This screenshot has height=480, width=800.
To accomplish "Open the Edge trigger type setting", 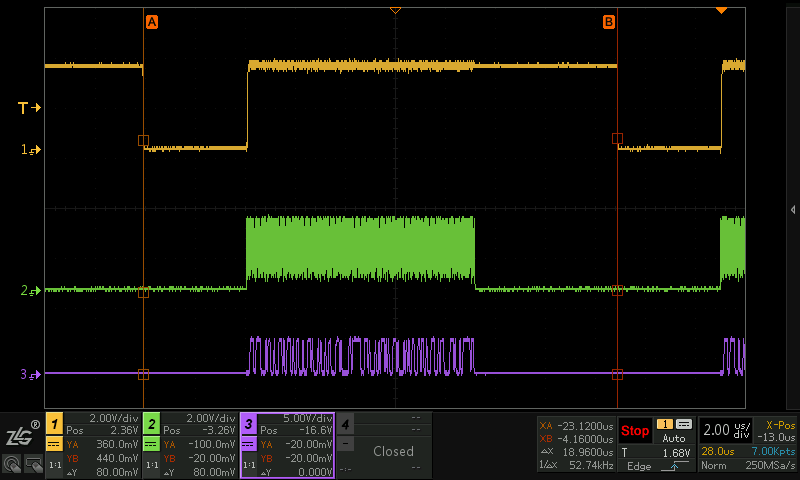I will click(639, 466).
